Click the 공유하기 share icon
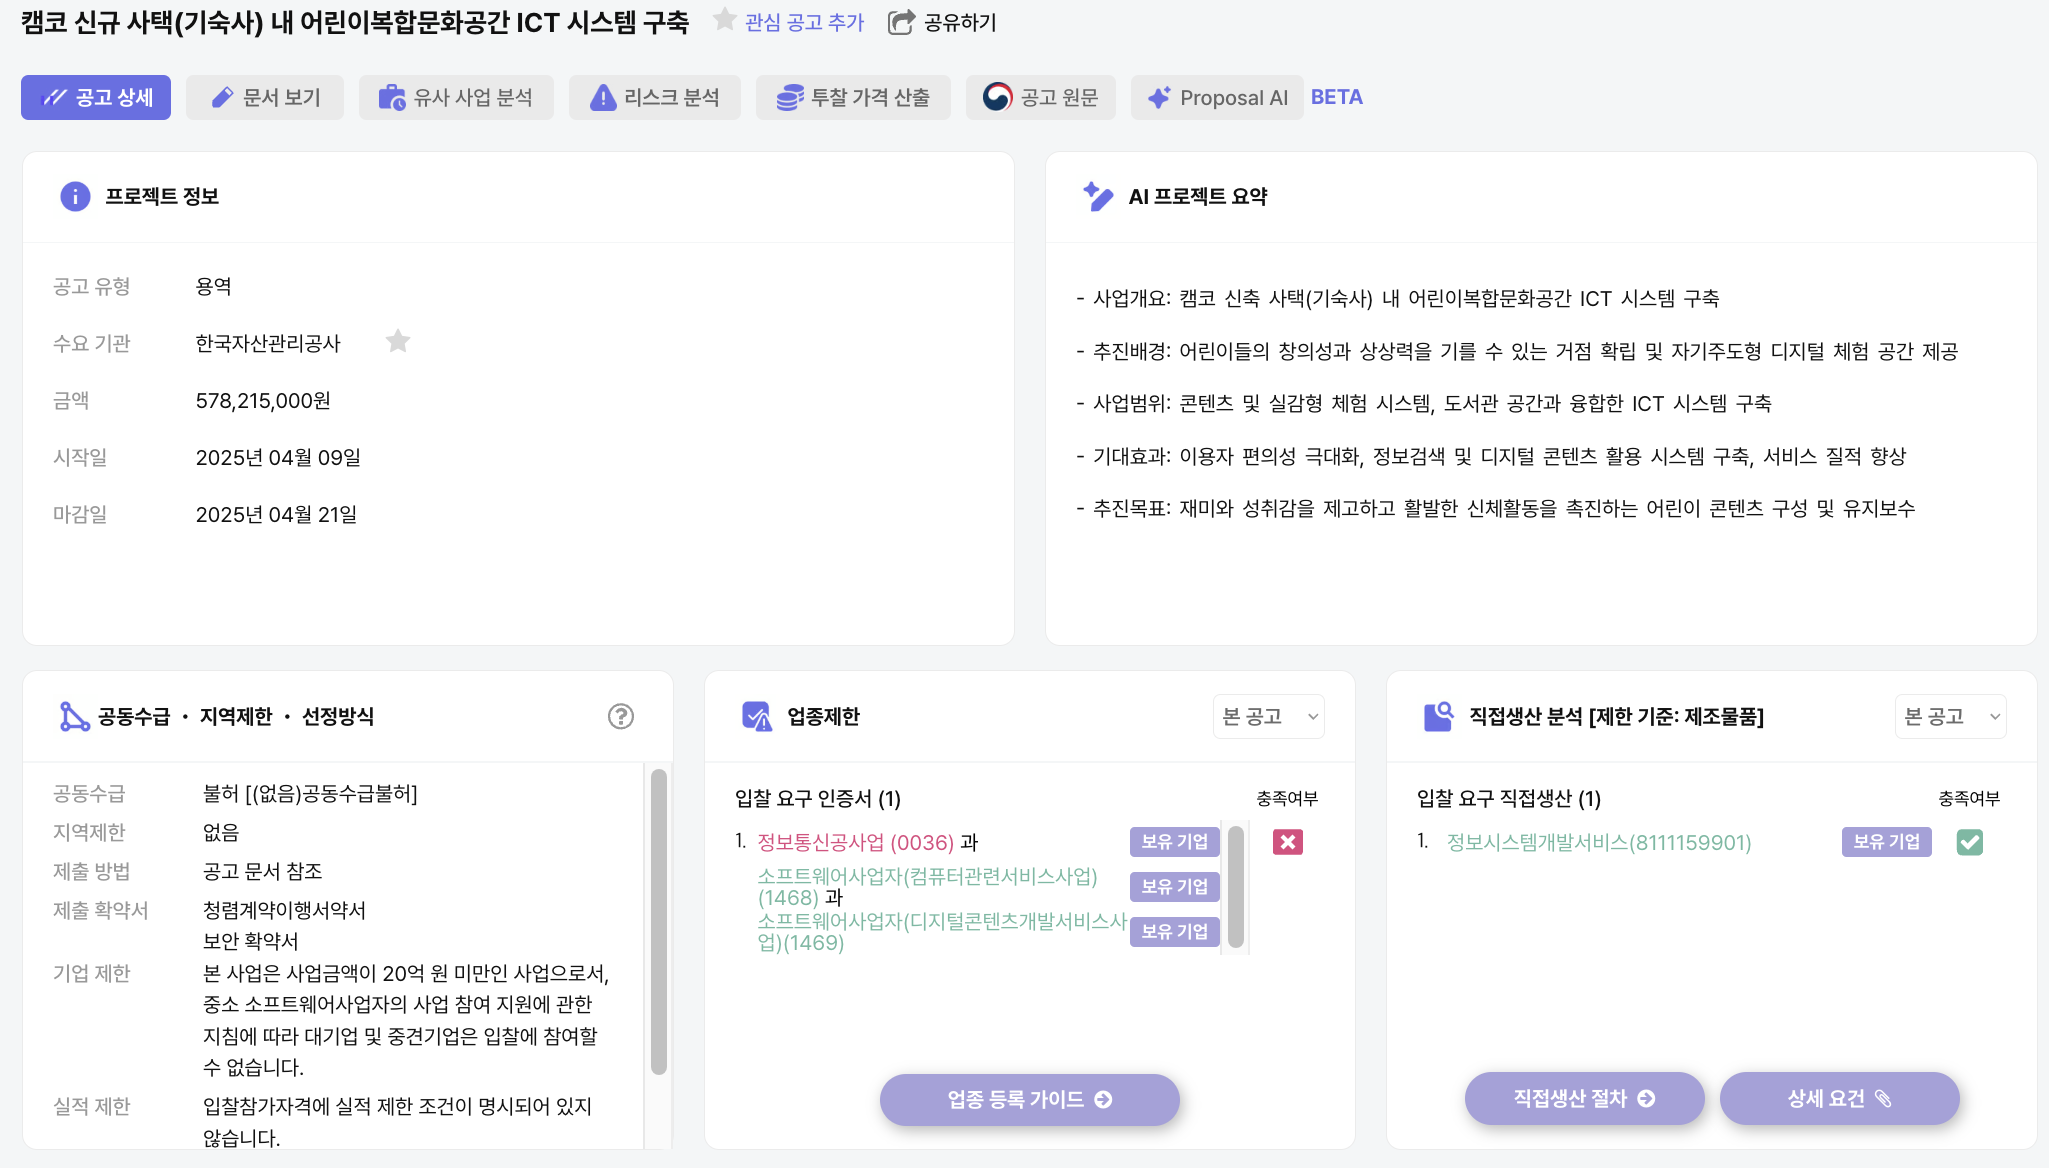 [x=900, y=22]
